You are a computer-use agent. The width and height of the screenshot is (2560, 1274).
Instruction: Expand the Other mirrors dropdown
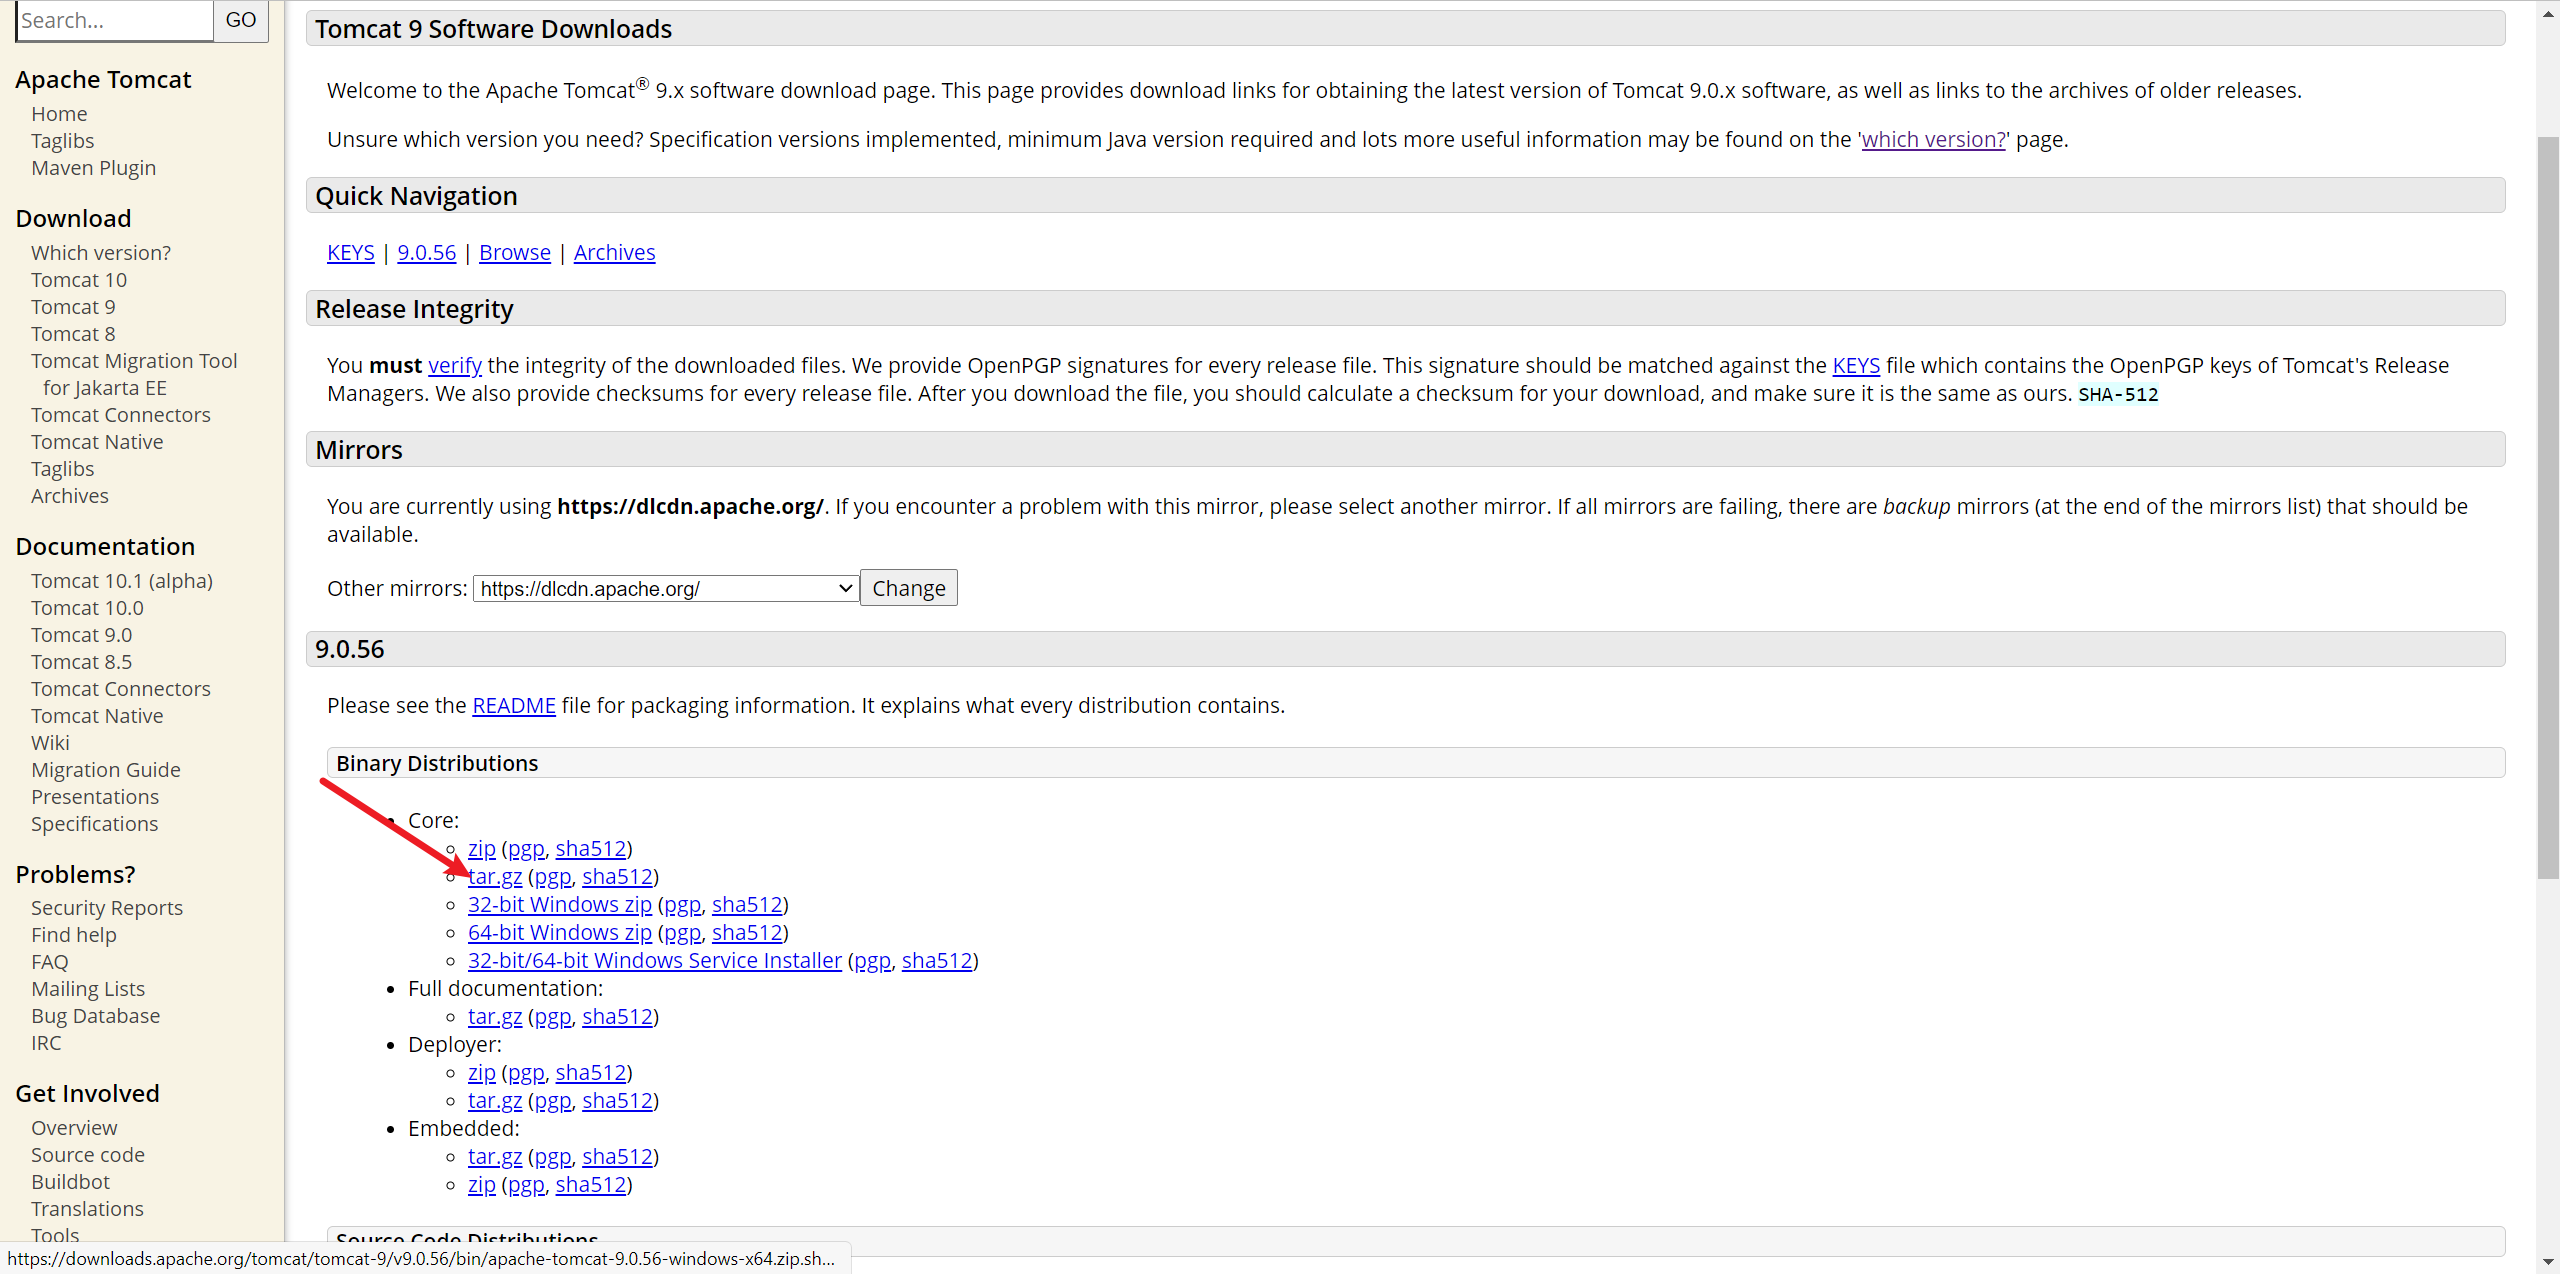666,589
